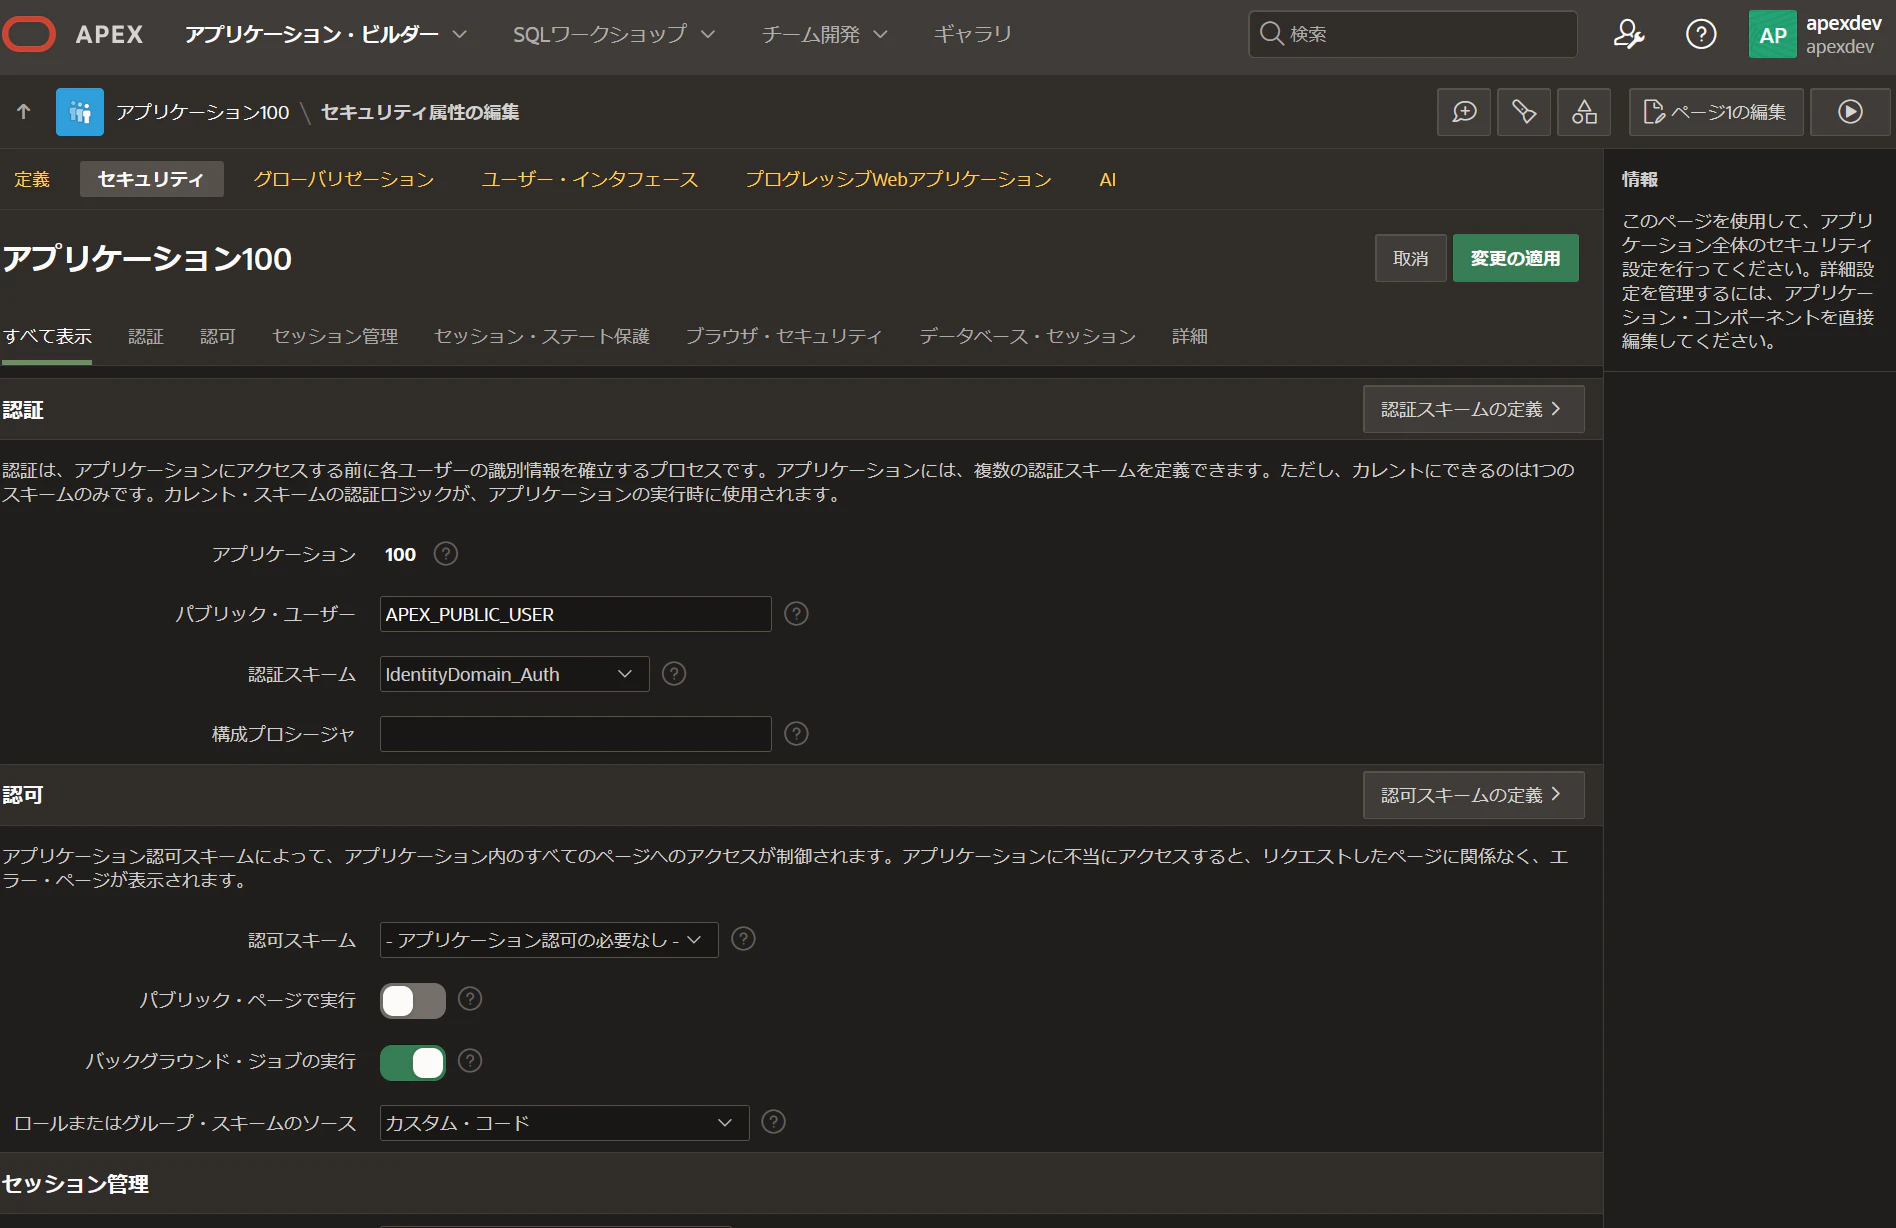Image resolution: width=1896 pixels, height=1228 pixels.
Task: Open 認証スキームの定義 button
Action: [x=1473, y=409]
